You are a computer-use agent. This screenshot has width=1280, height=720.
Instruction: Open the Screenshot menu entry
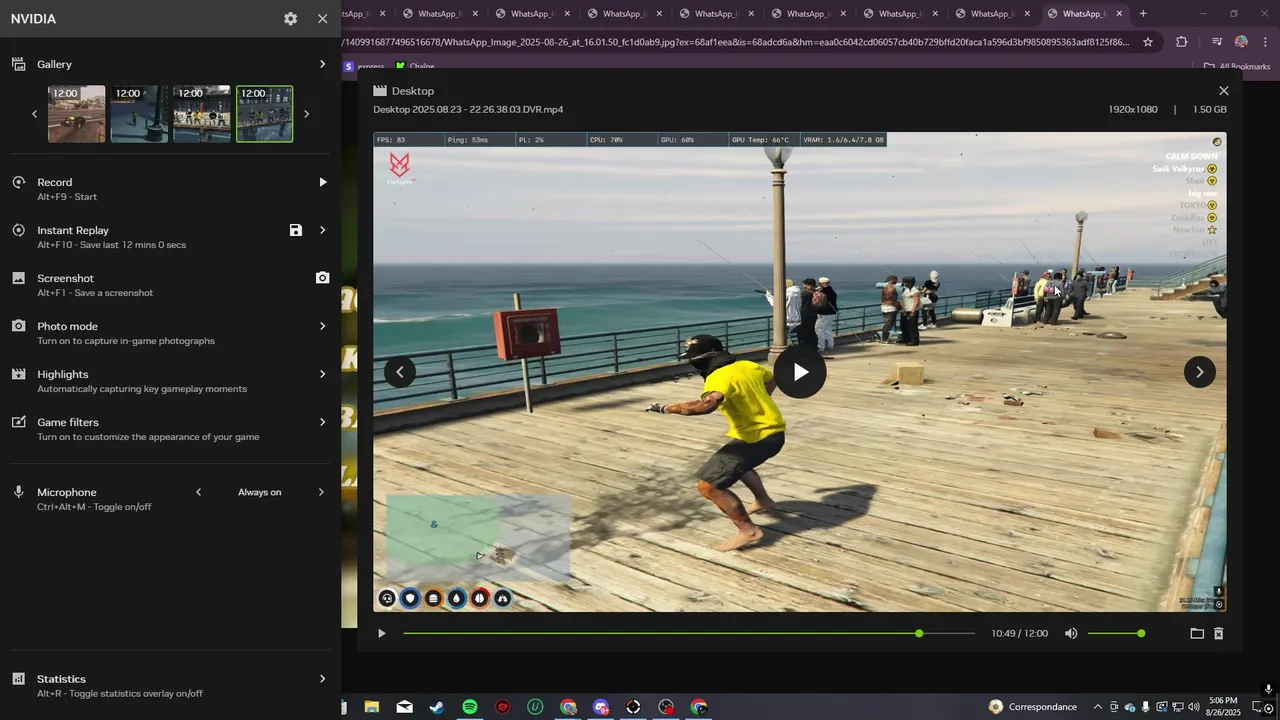pos(170,285)
